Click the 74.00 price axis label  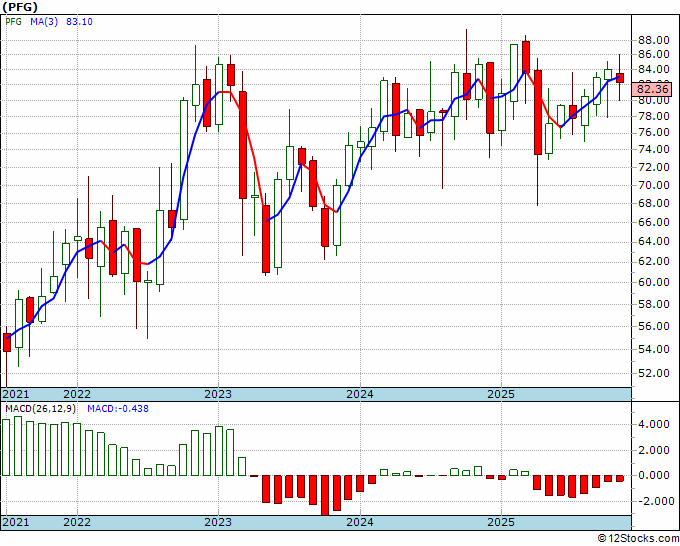click(x=654, y=149)
